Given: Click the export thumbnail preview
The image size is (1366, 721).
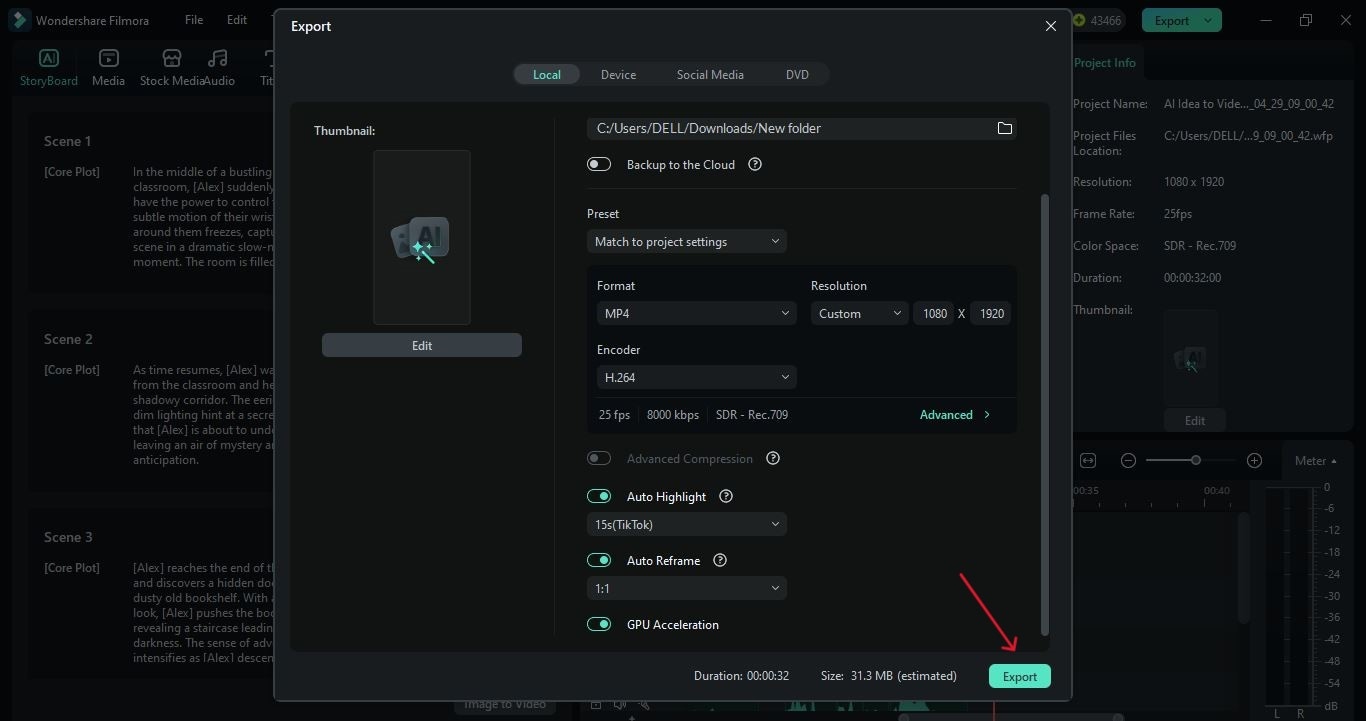Looking at the screenshot, I should coord(422,238).
